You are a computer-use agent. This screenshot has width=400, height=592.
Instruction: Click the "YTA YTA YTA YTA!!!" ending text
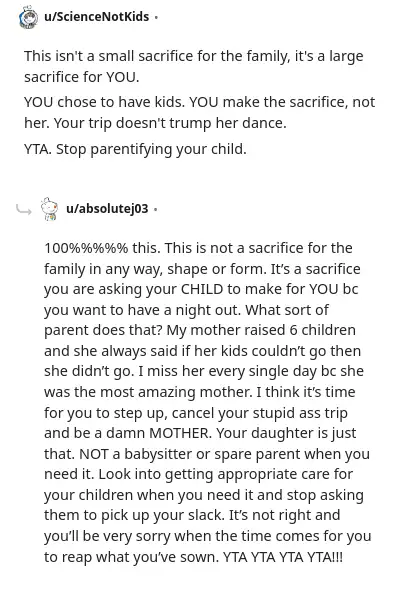(x=283, y=557)
